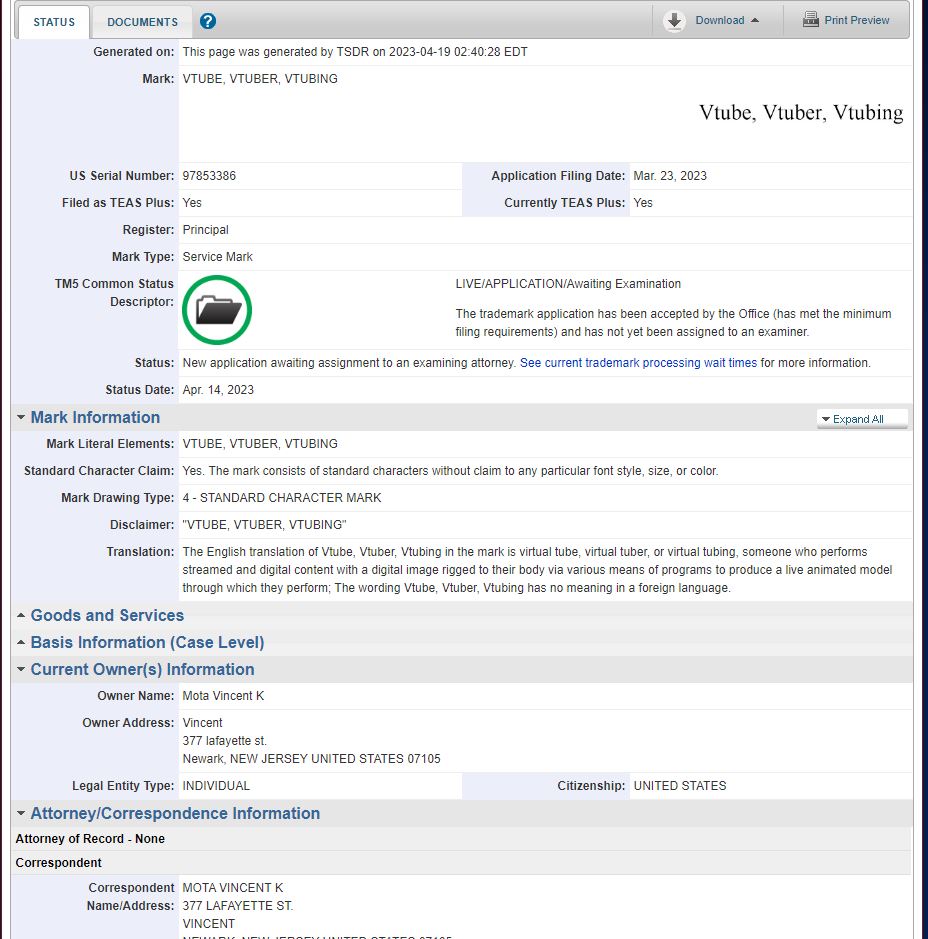The height and width of the screenshot is (939, 928).
Task: Click the Download arrow icon
Action: click(674, 20)
